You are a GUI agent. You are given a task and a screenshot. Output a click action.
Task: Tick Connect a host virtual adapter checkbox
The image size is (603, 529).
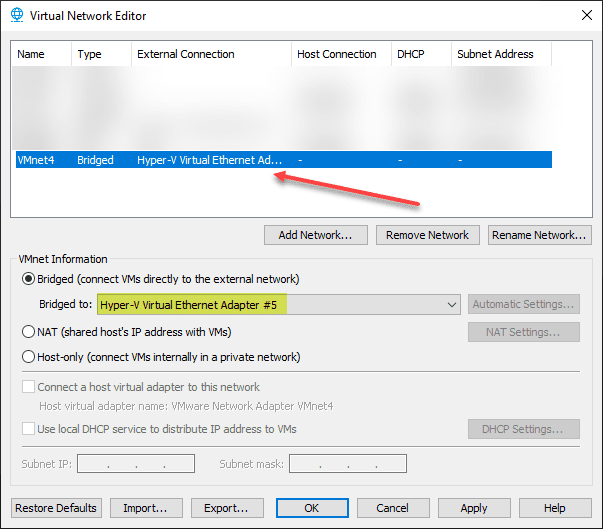28,387
